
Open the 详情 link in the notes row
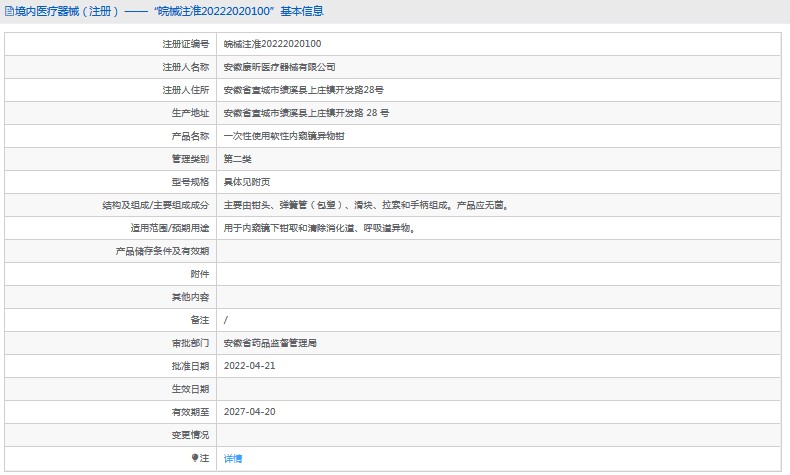[233, 458]
